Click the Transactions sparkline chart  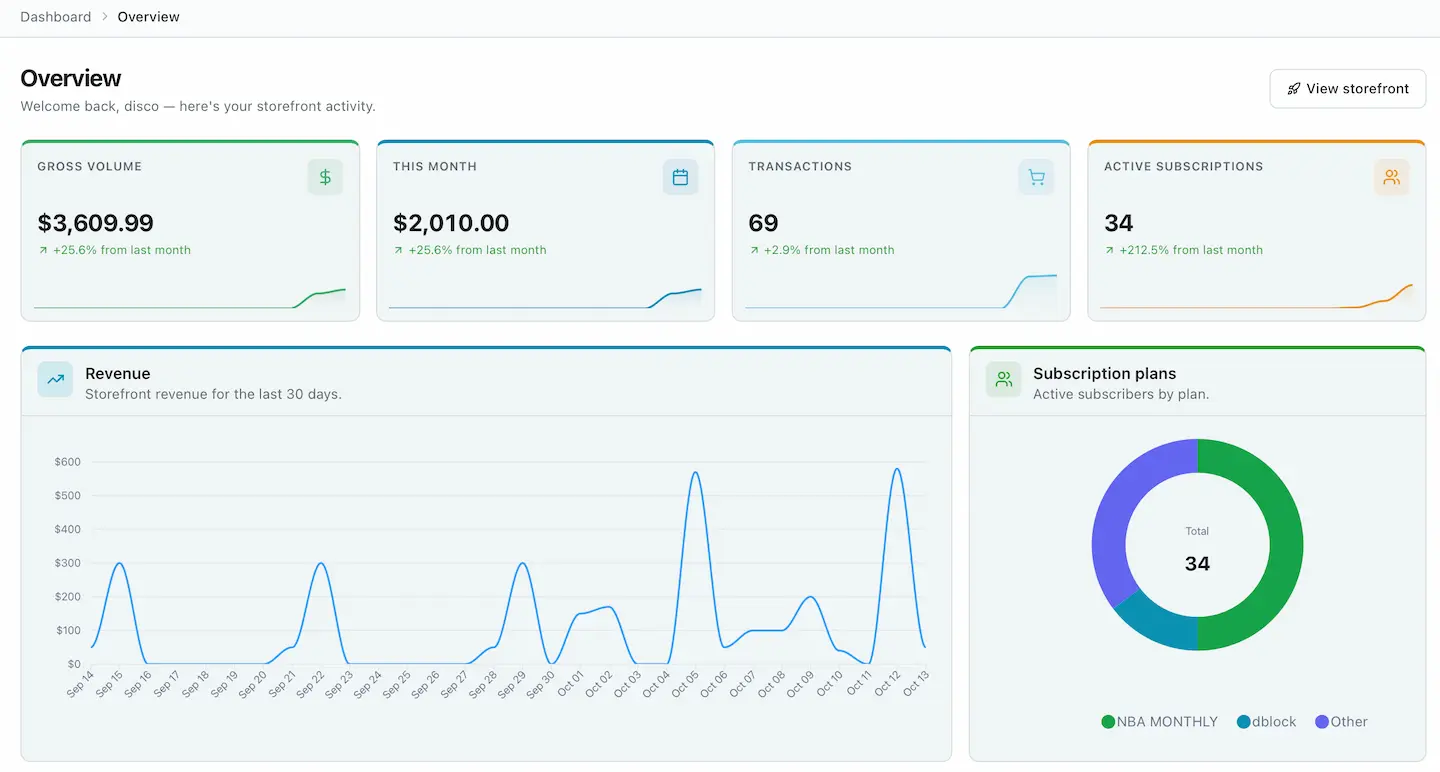(901, 291)
